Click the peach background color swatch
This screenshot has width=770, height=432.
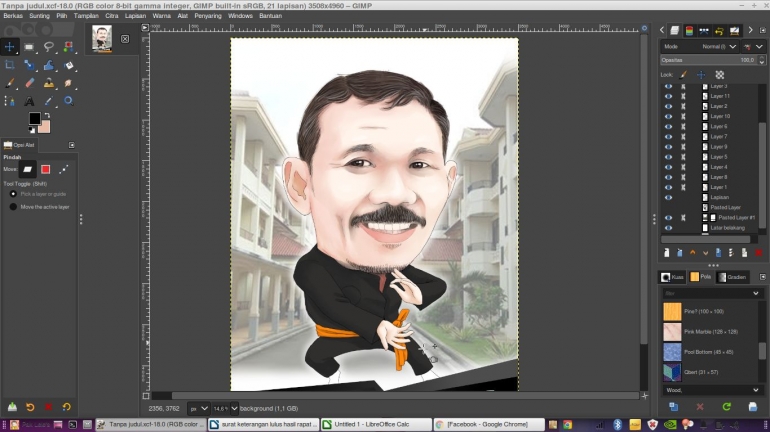click(x=46, y=128)
